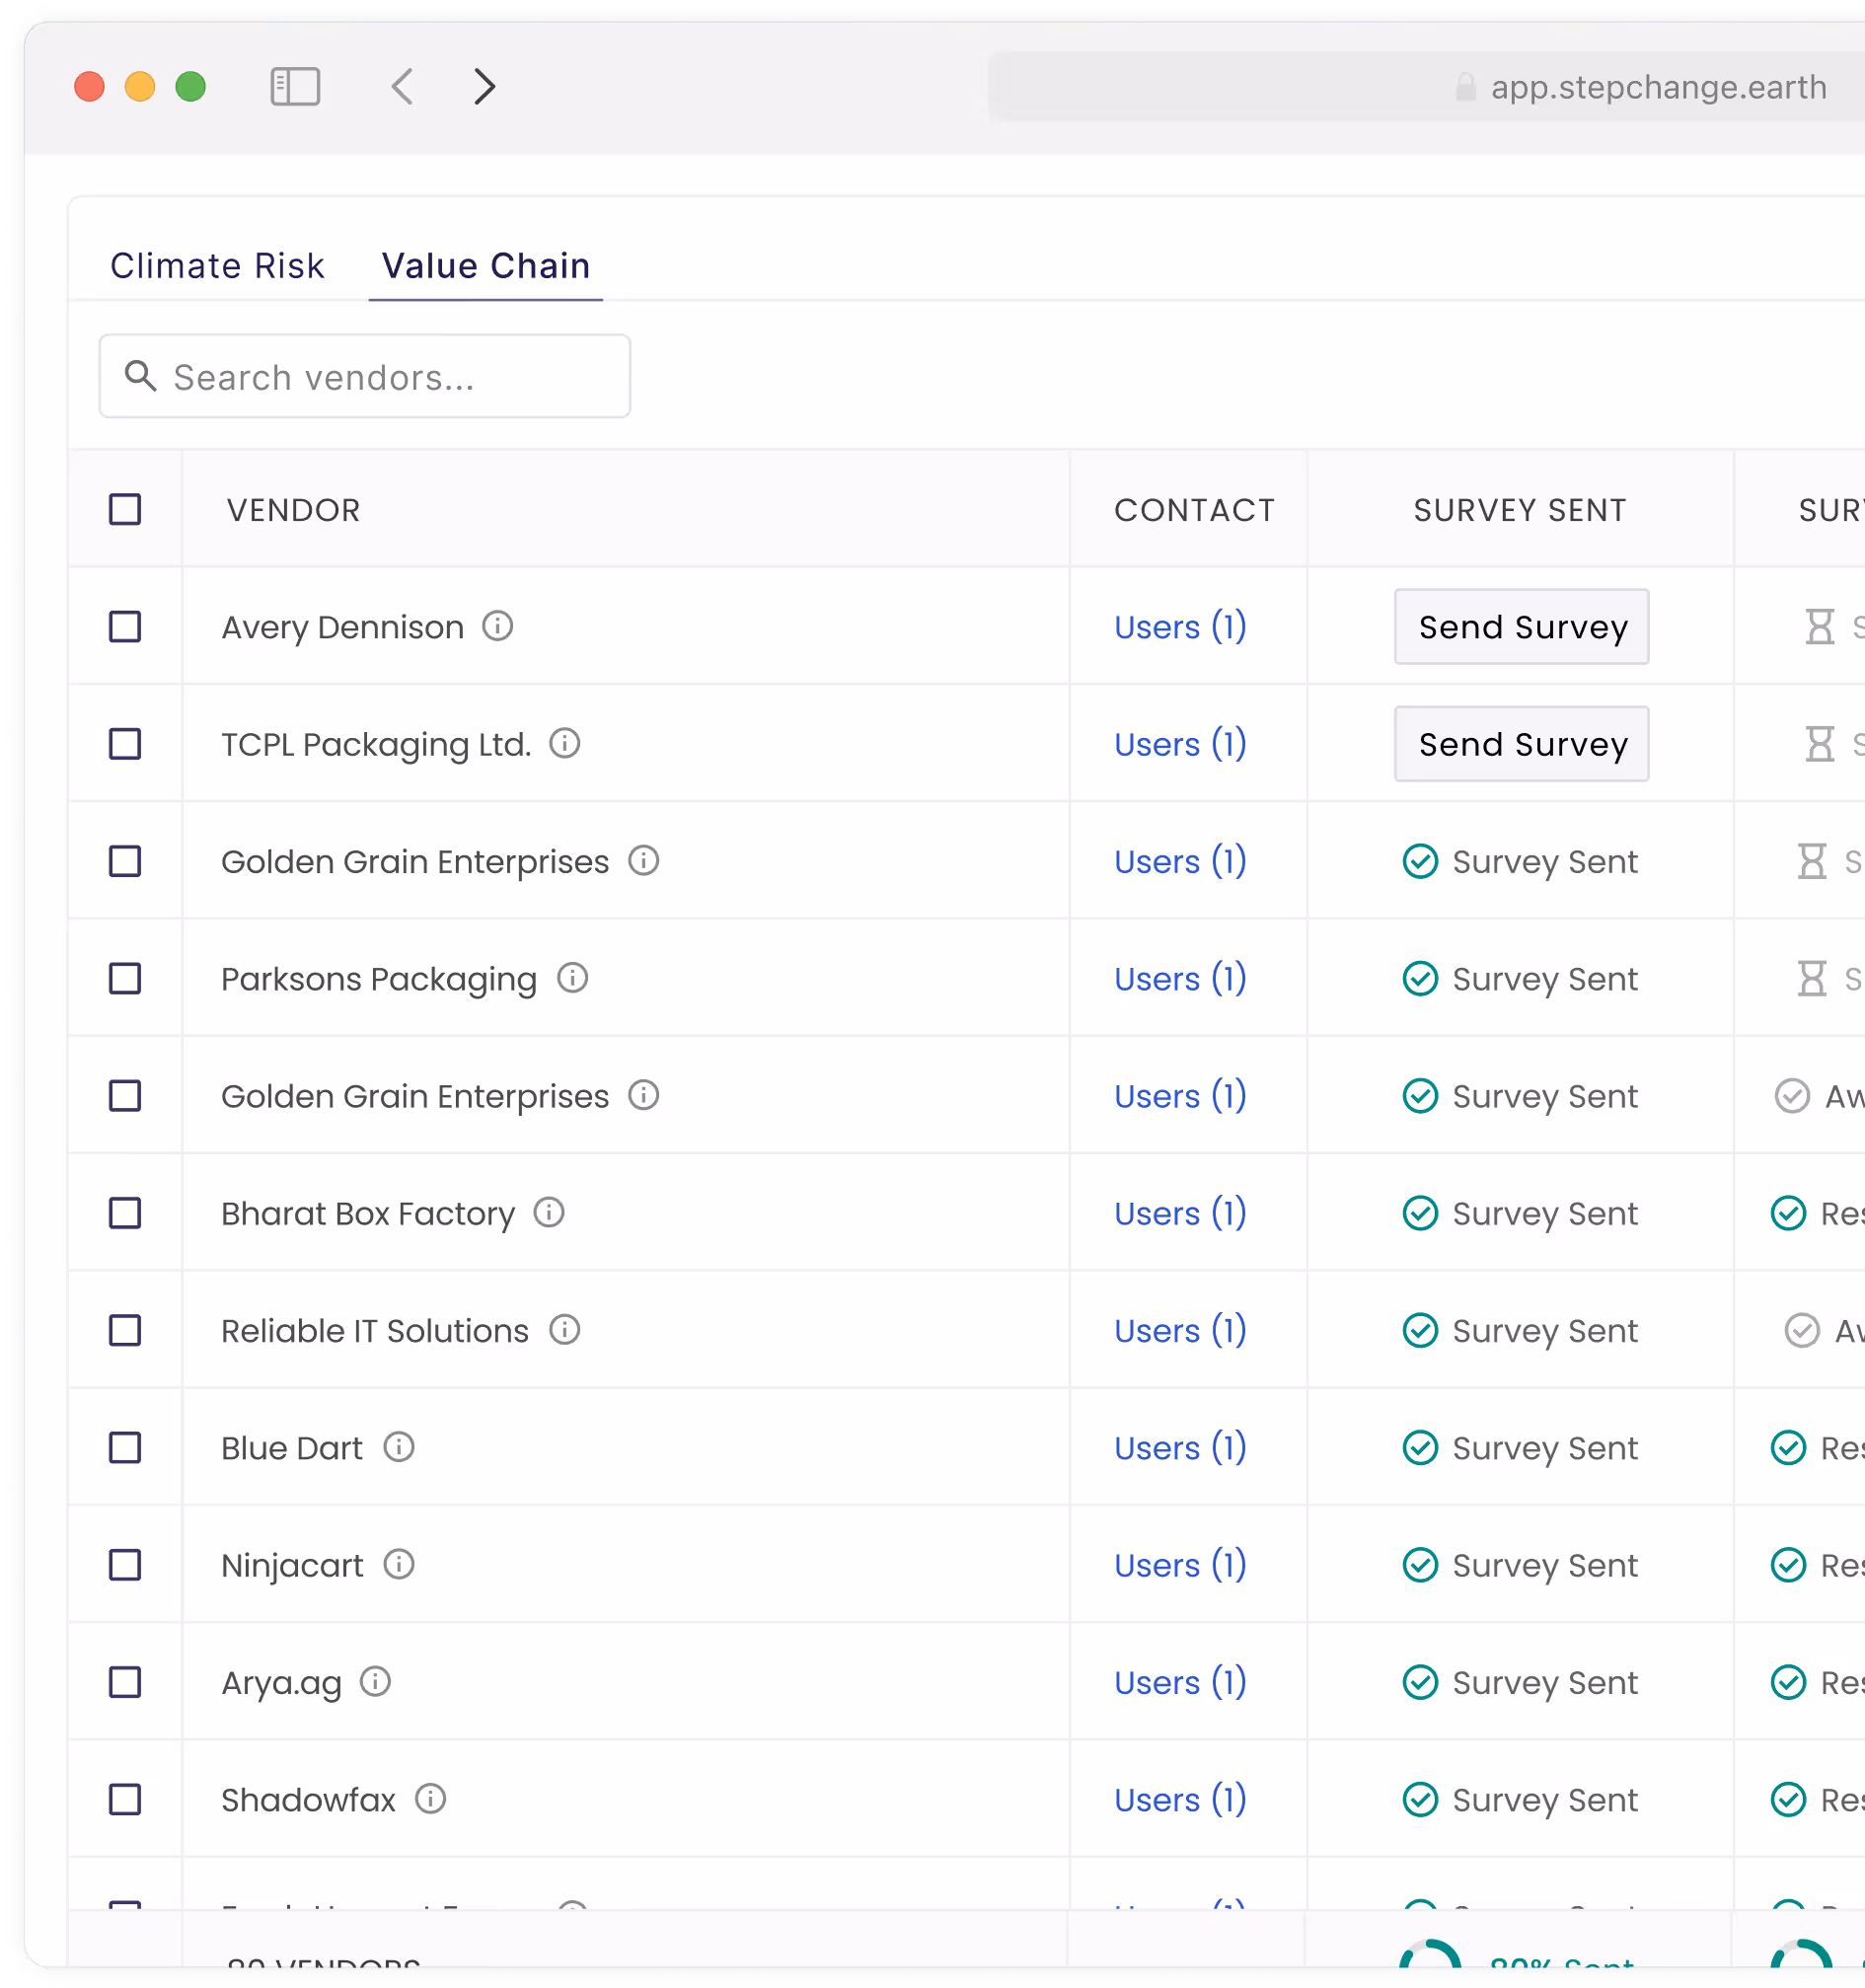Open Users (1) link for Shadowfax
Screen dimensions: 1865x1988
click(1181, 1799)
